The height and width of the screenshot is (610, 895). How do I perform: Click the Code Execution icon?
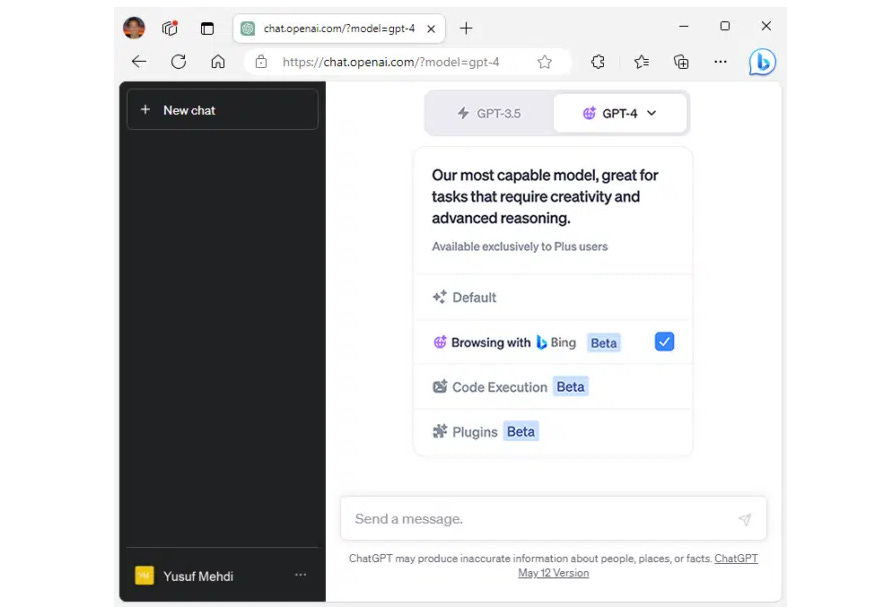pyautogui.click(x=440, y=386)
